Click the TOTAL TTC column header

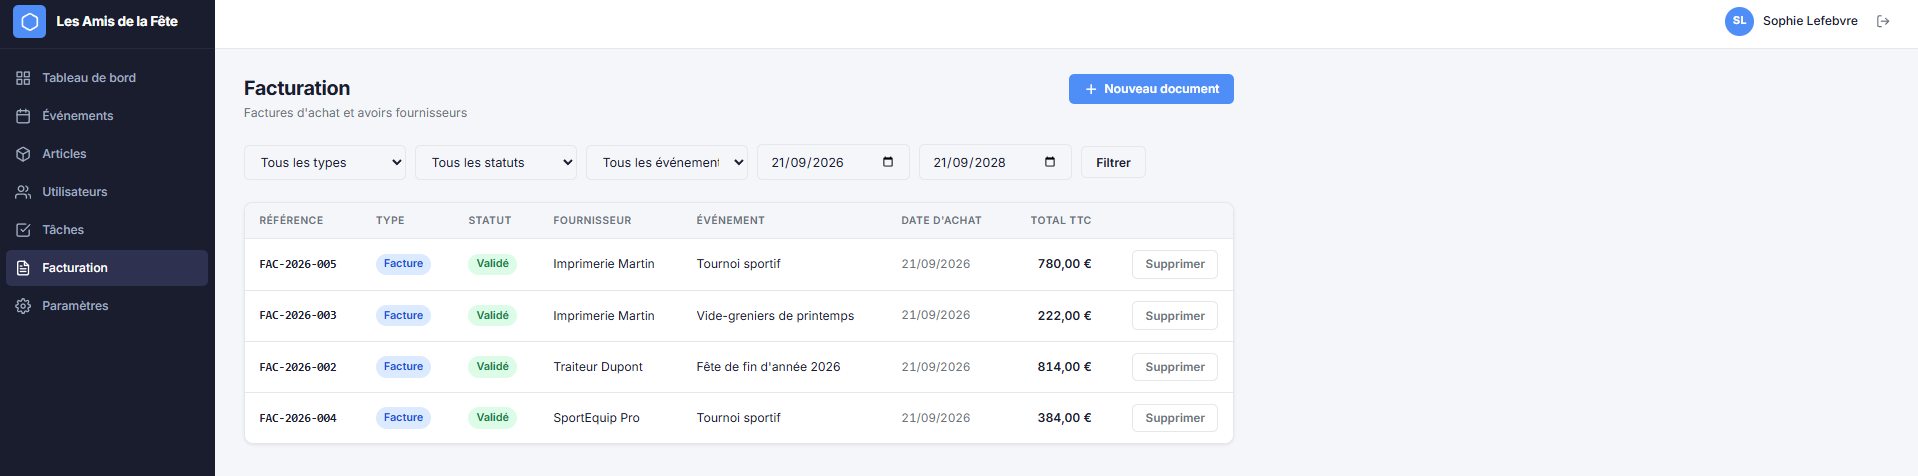coord(1061,220)
